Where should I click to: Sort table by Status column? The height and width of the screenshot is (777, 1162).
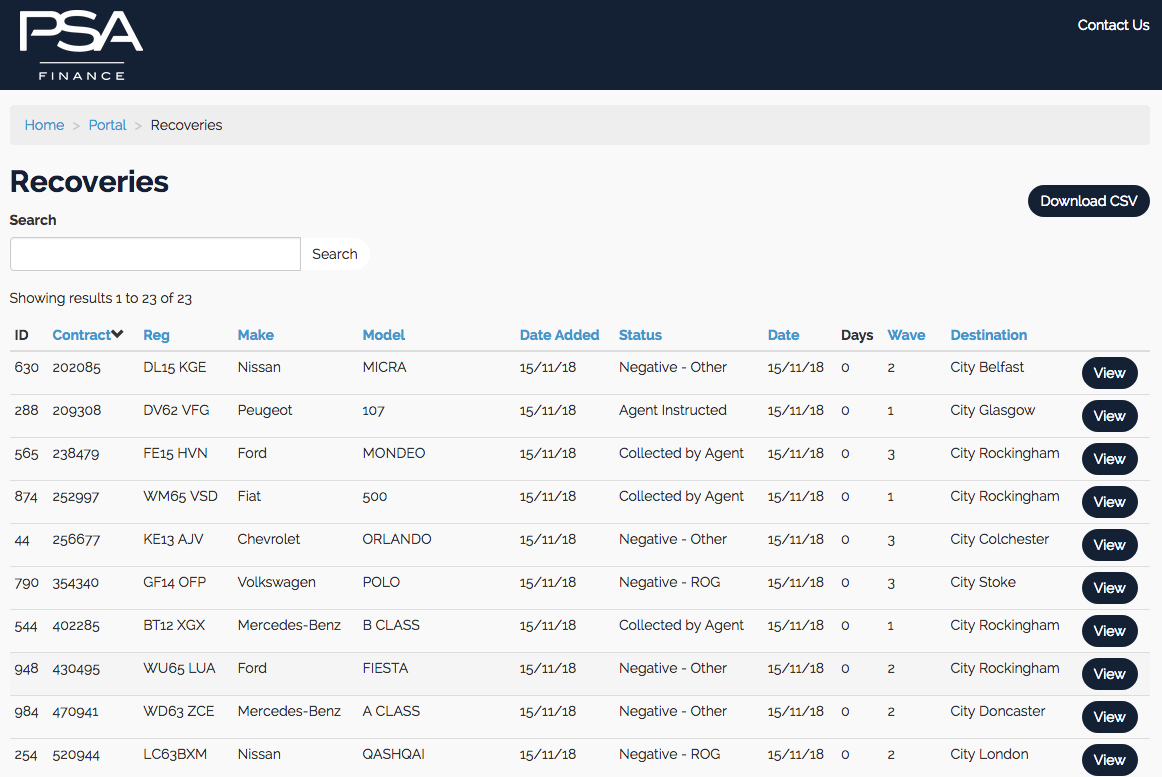640,335
